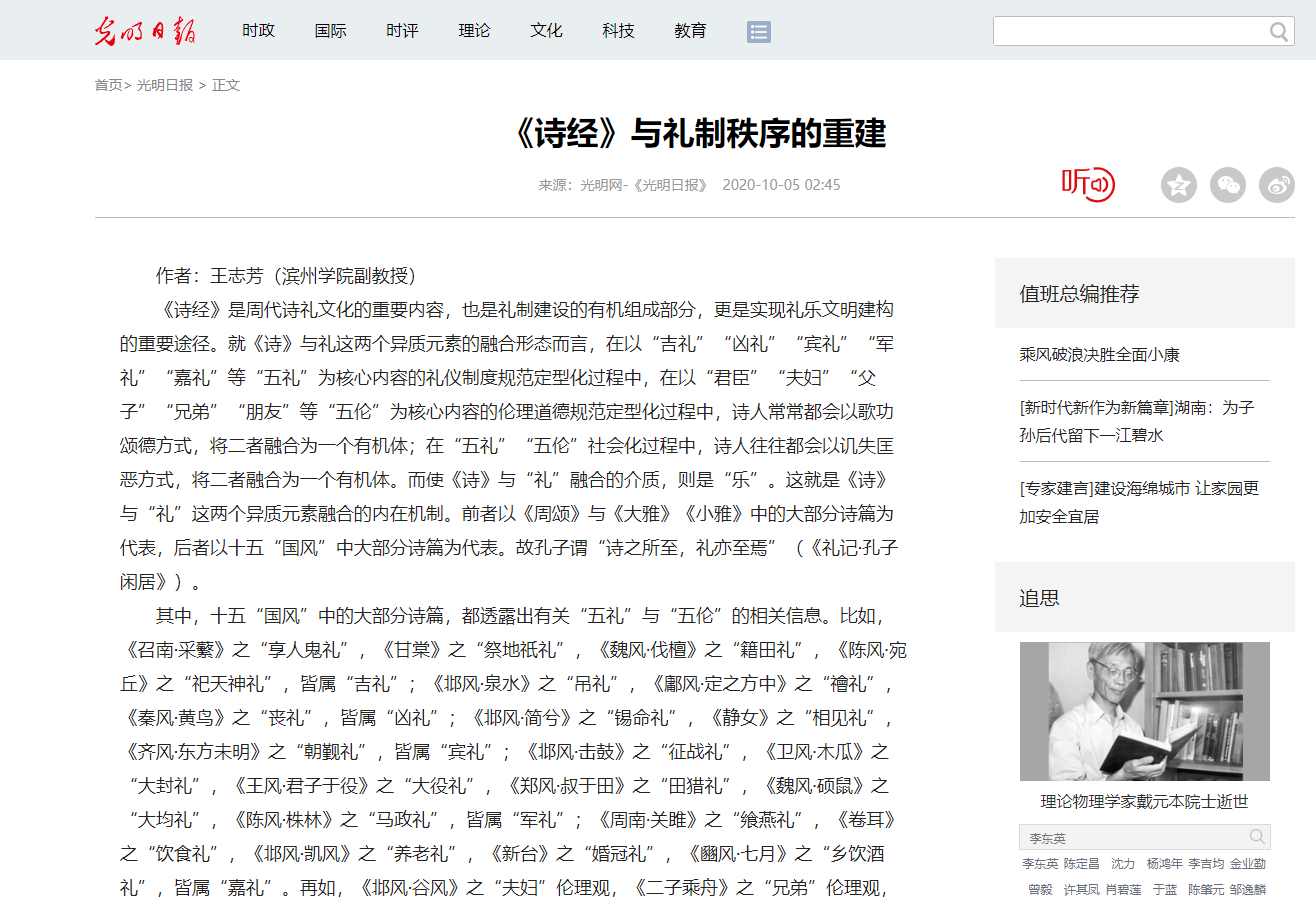Share article to Weibo icon
The height and width of the screenshot is (908, 1316).
pos(1277,185)
